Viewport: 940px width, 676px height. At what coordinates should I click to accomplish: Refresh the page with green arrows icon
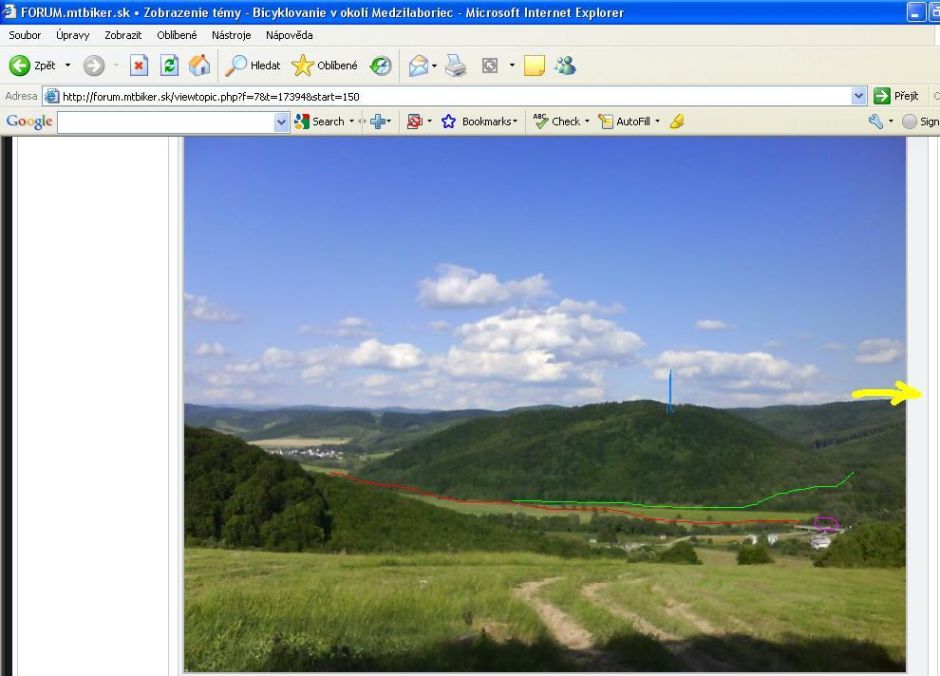click(x=169, y=66)
